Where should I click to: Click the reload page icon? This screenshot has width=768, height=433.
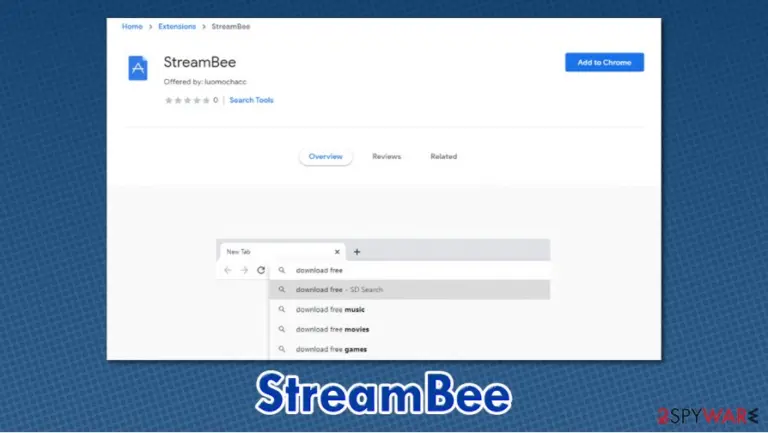(x=261, y=270)
